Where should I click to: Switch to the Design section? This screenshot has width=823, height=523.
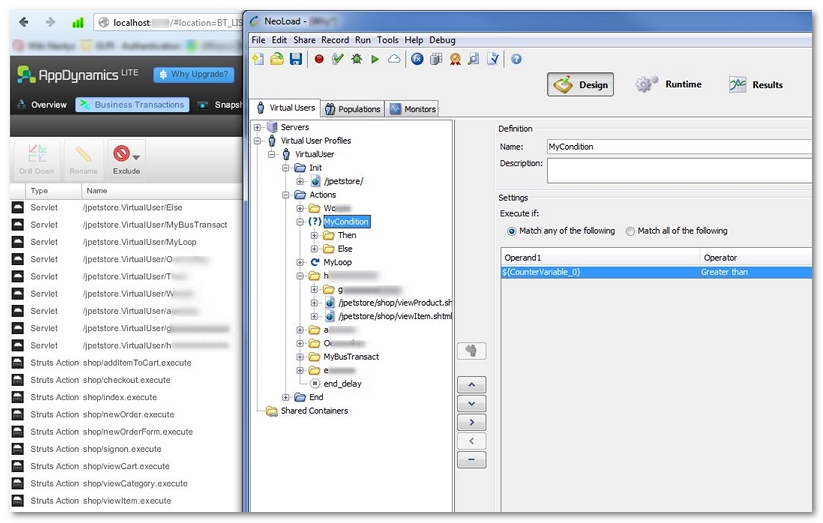(x=580, y=85)
